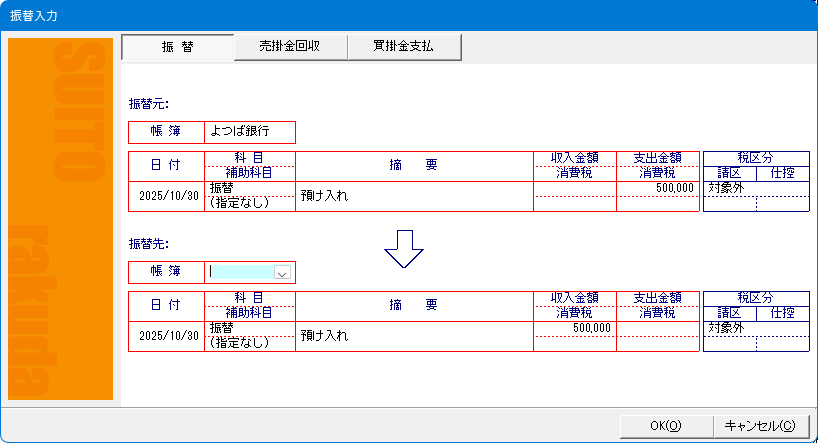
Task: Select the 振替元 税区分 対象外 cell
Action: point(729,188)
